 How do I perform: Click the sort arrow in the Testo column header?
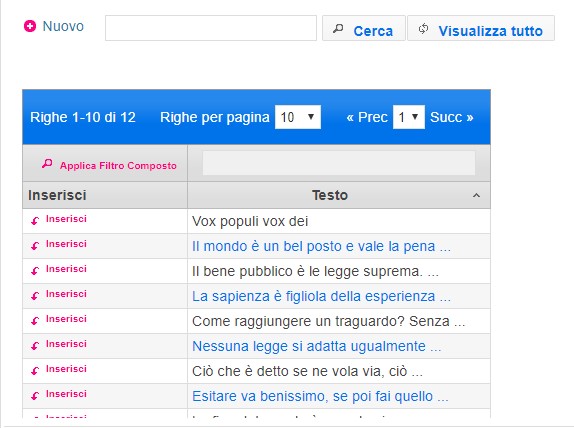point(476,195)
